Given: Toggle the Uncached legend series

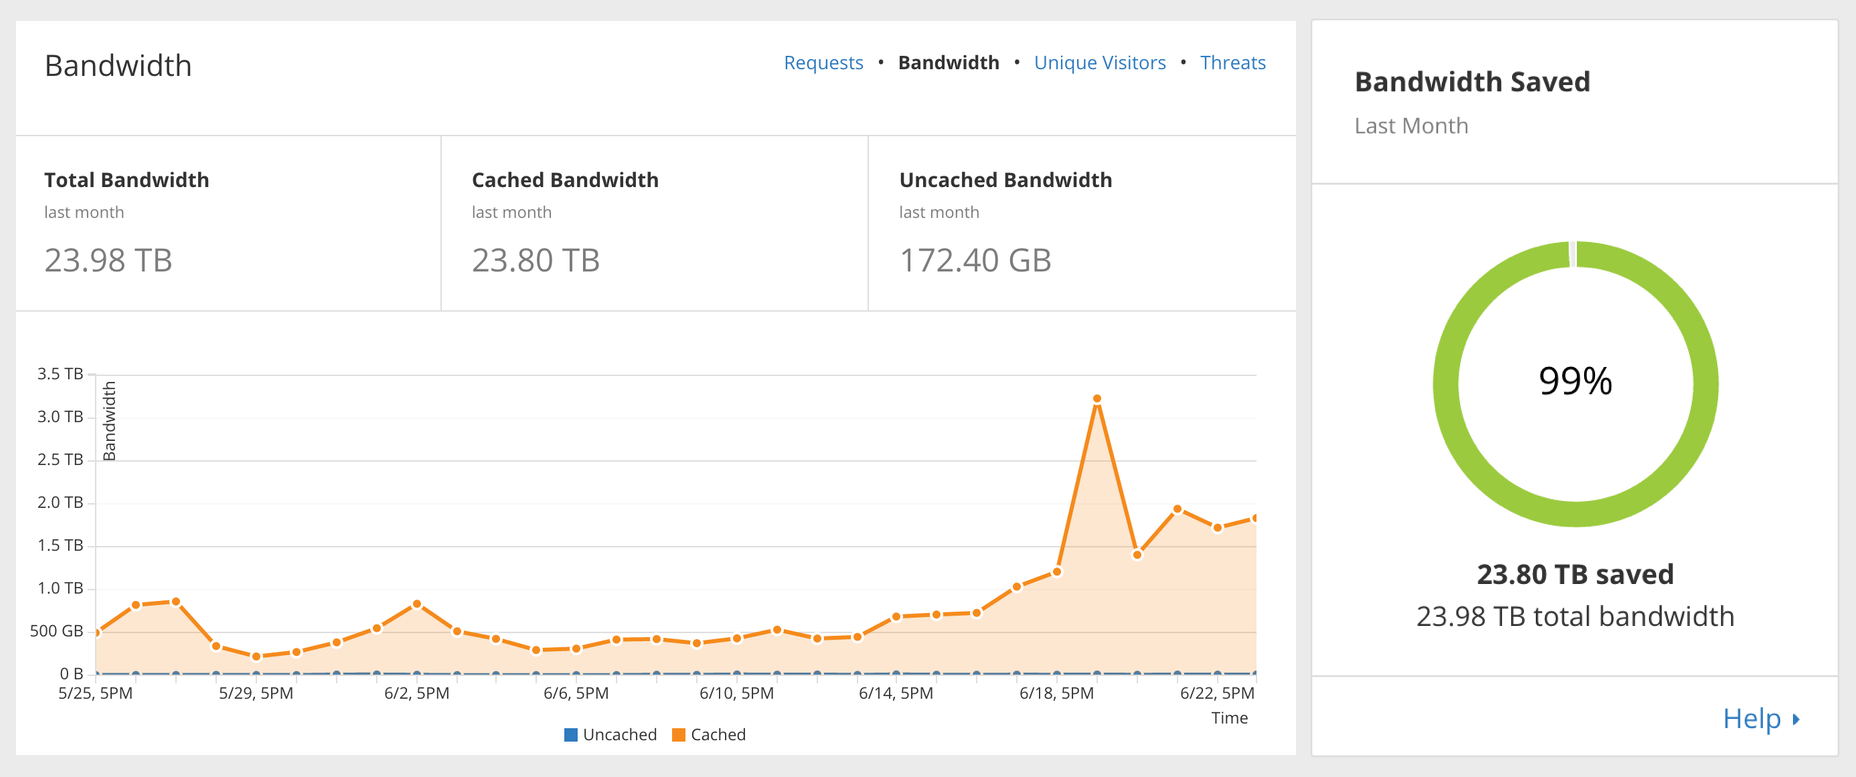Looking at the screenshot, I should tap(619, 735).
